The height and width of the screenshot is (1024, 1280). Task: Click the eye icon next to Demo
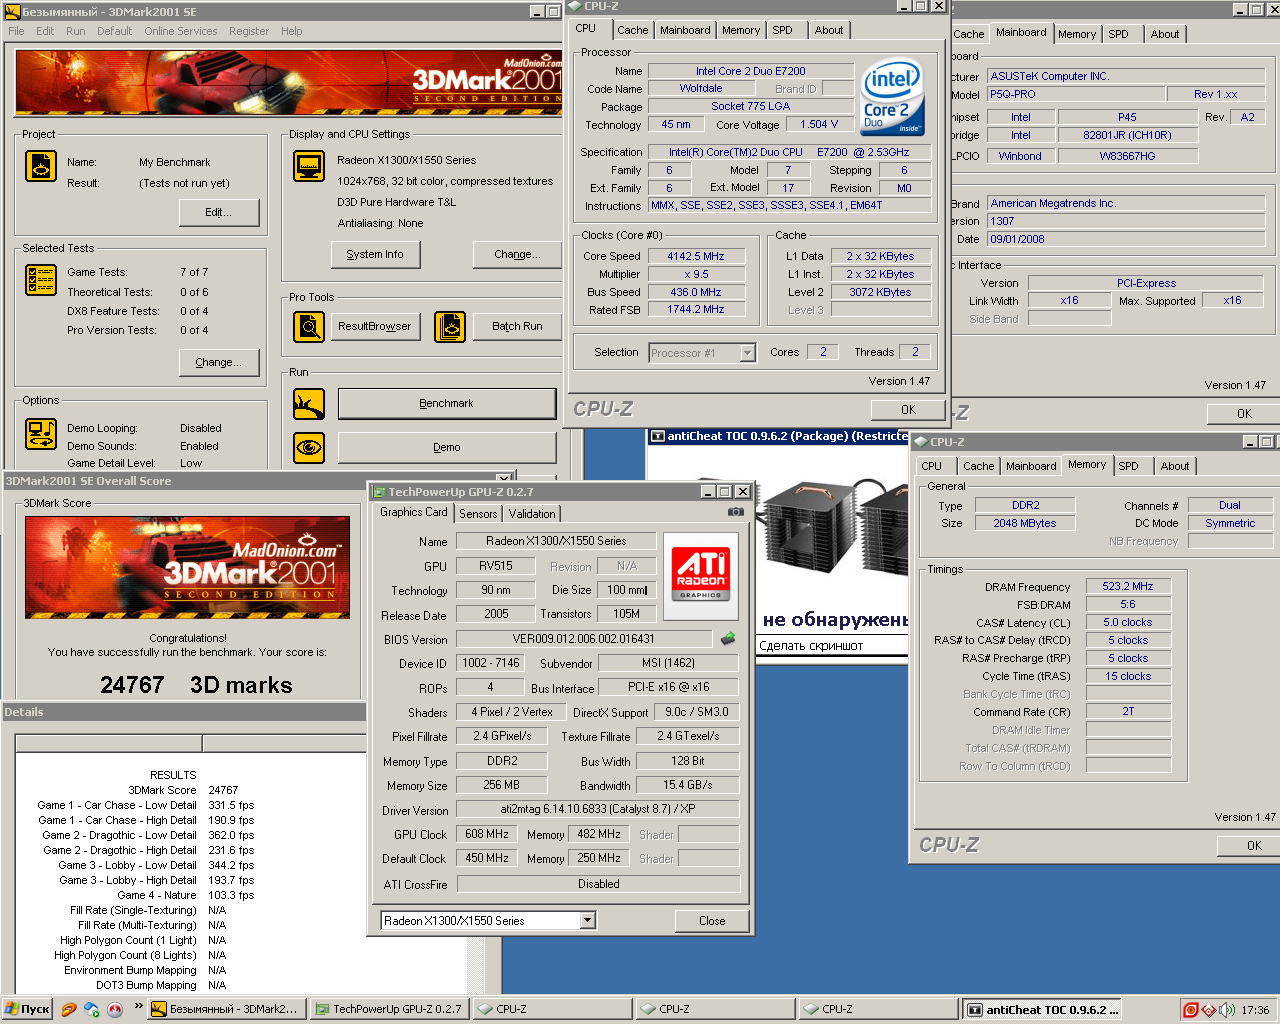pyautogui.click(x=309, y=447)
